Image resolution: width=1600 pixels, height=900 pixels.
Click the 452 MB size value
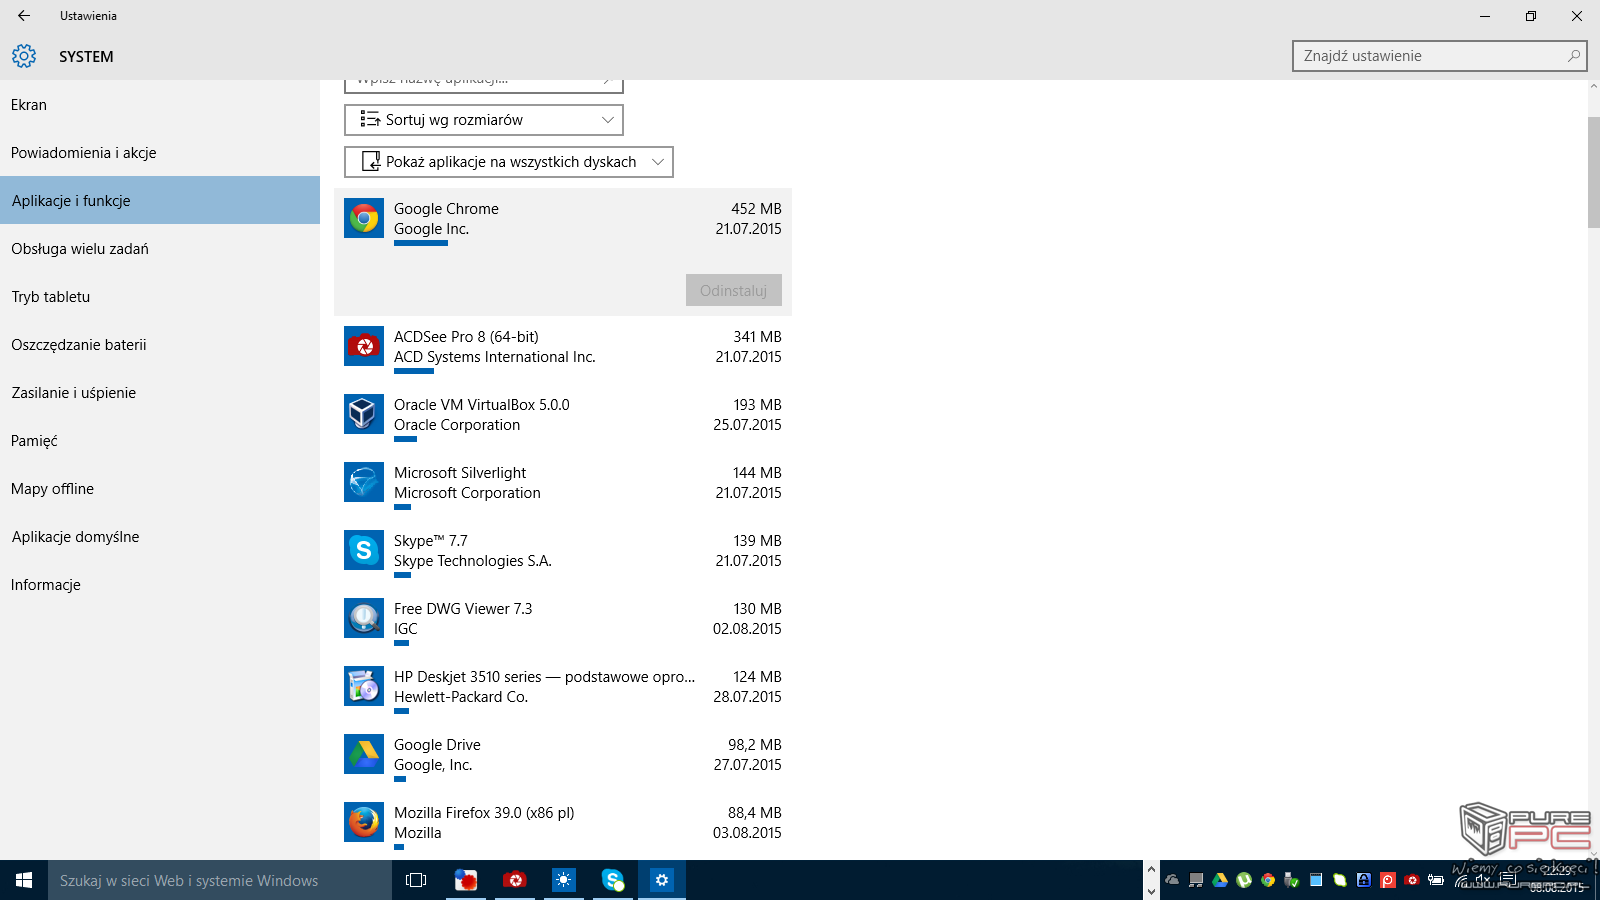[756, 208]
